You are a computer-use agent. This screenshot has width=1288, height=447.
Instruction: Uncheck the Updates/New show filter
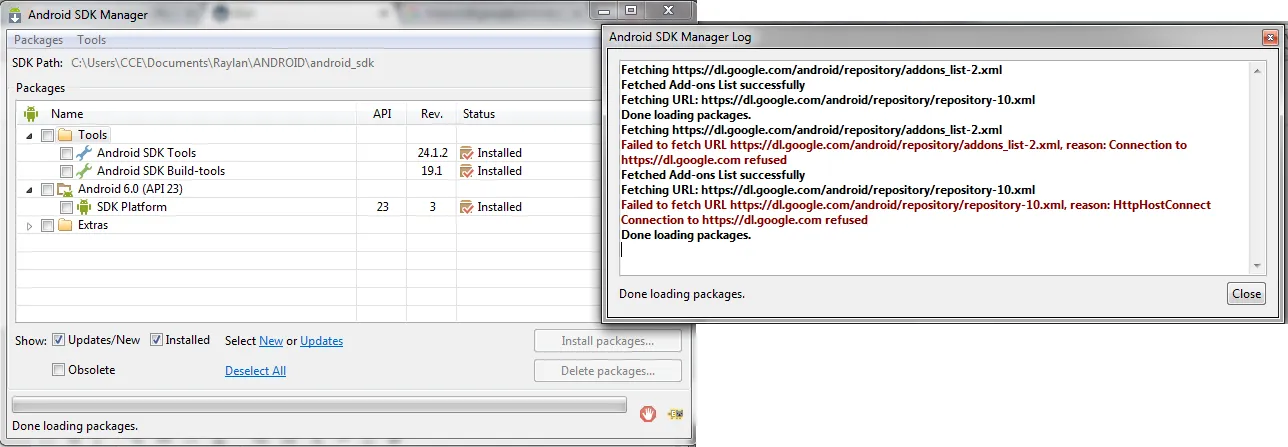point(59,340)
